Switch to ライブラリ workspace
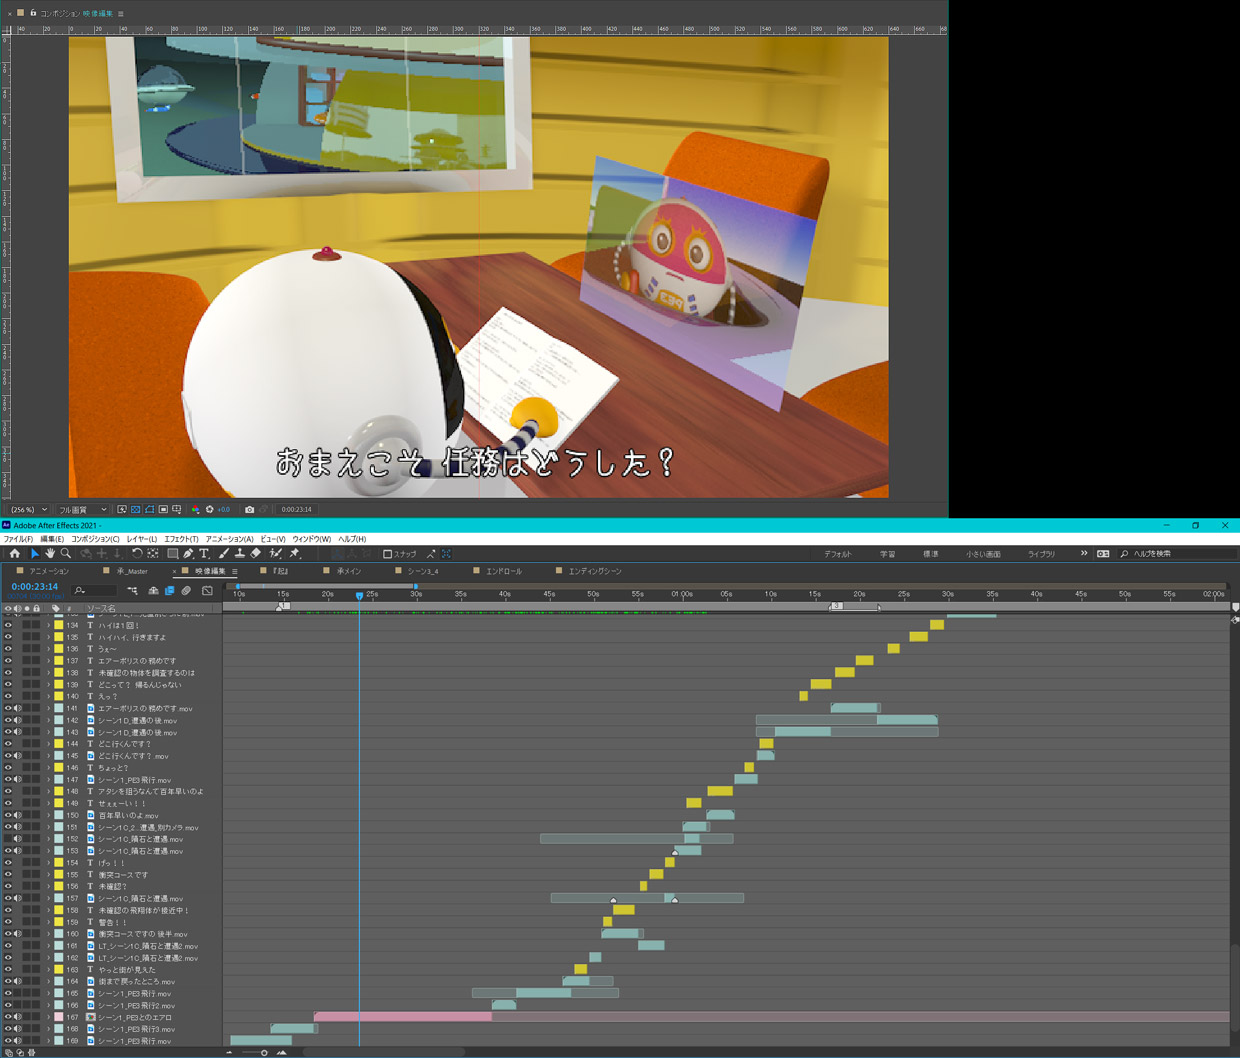The width and height of the screenshot is (1240, 1058). tap(1041, 554)
